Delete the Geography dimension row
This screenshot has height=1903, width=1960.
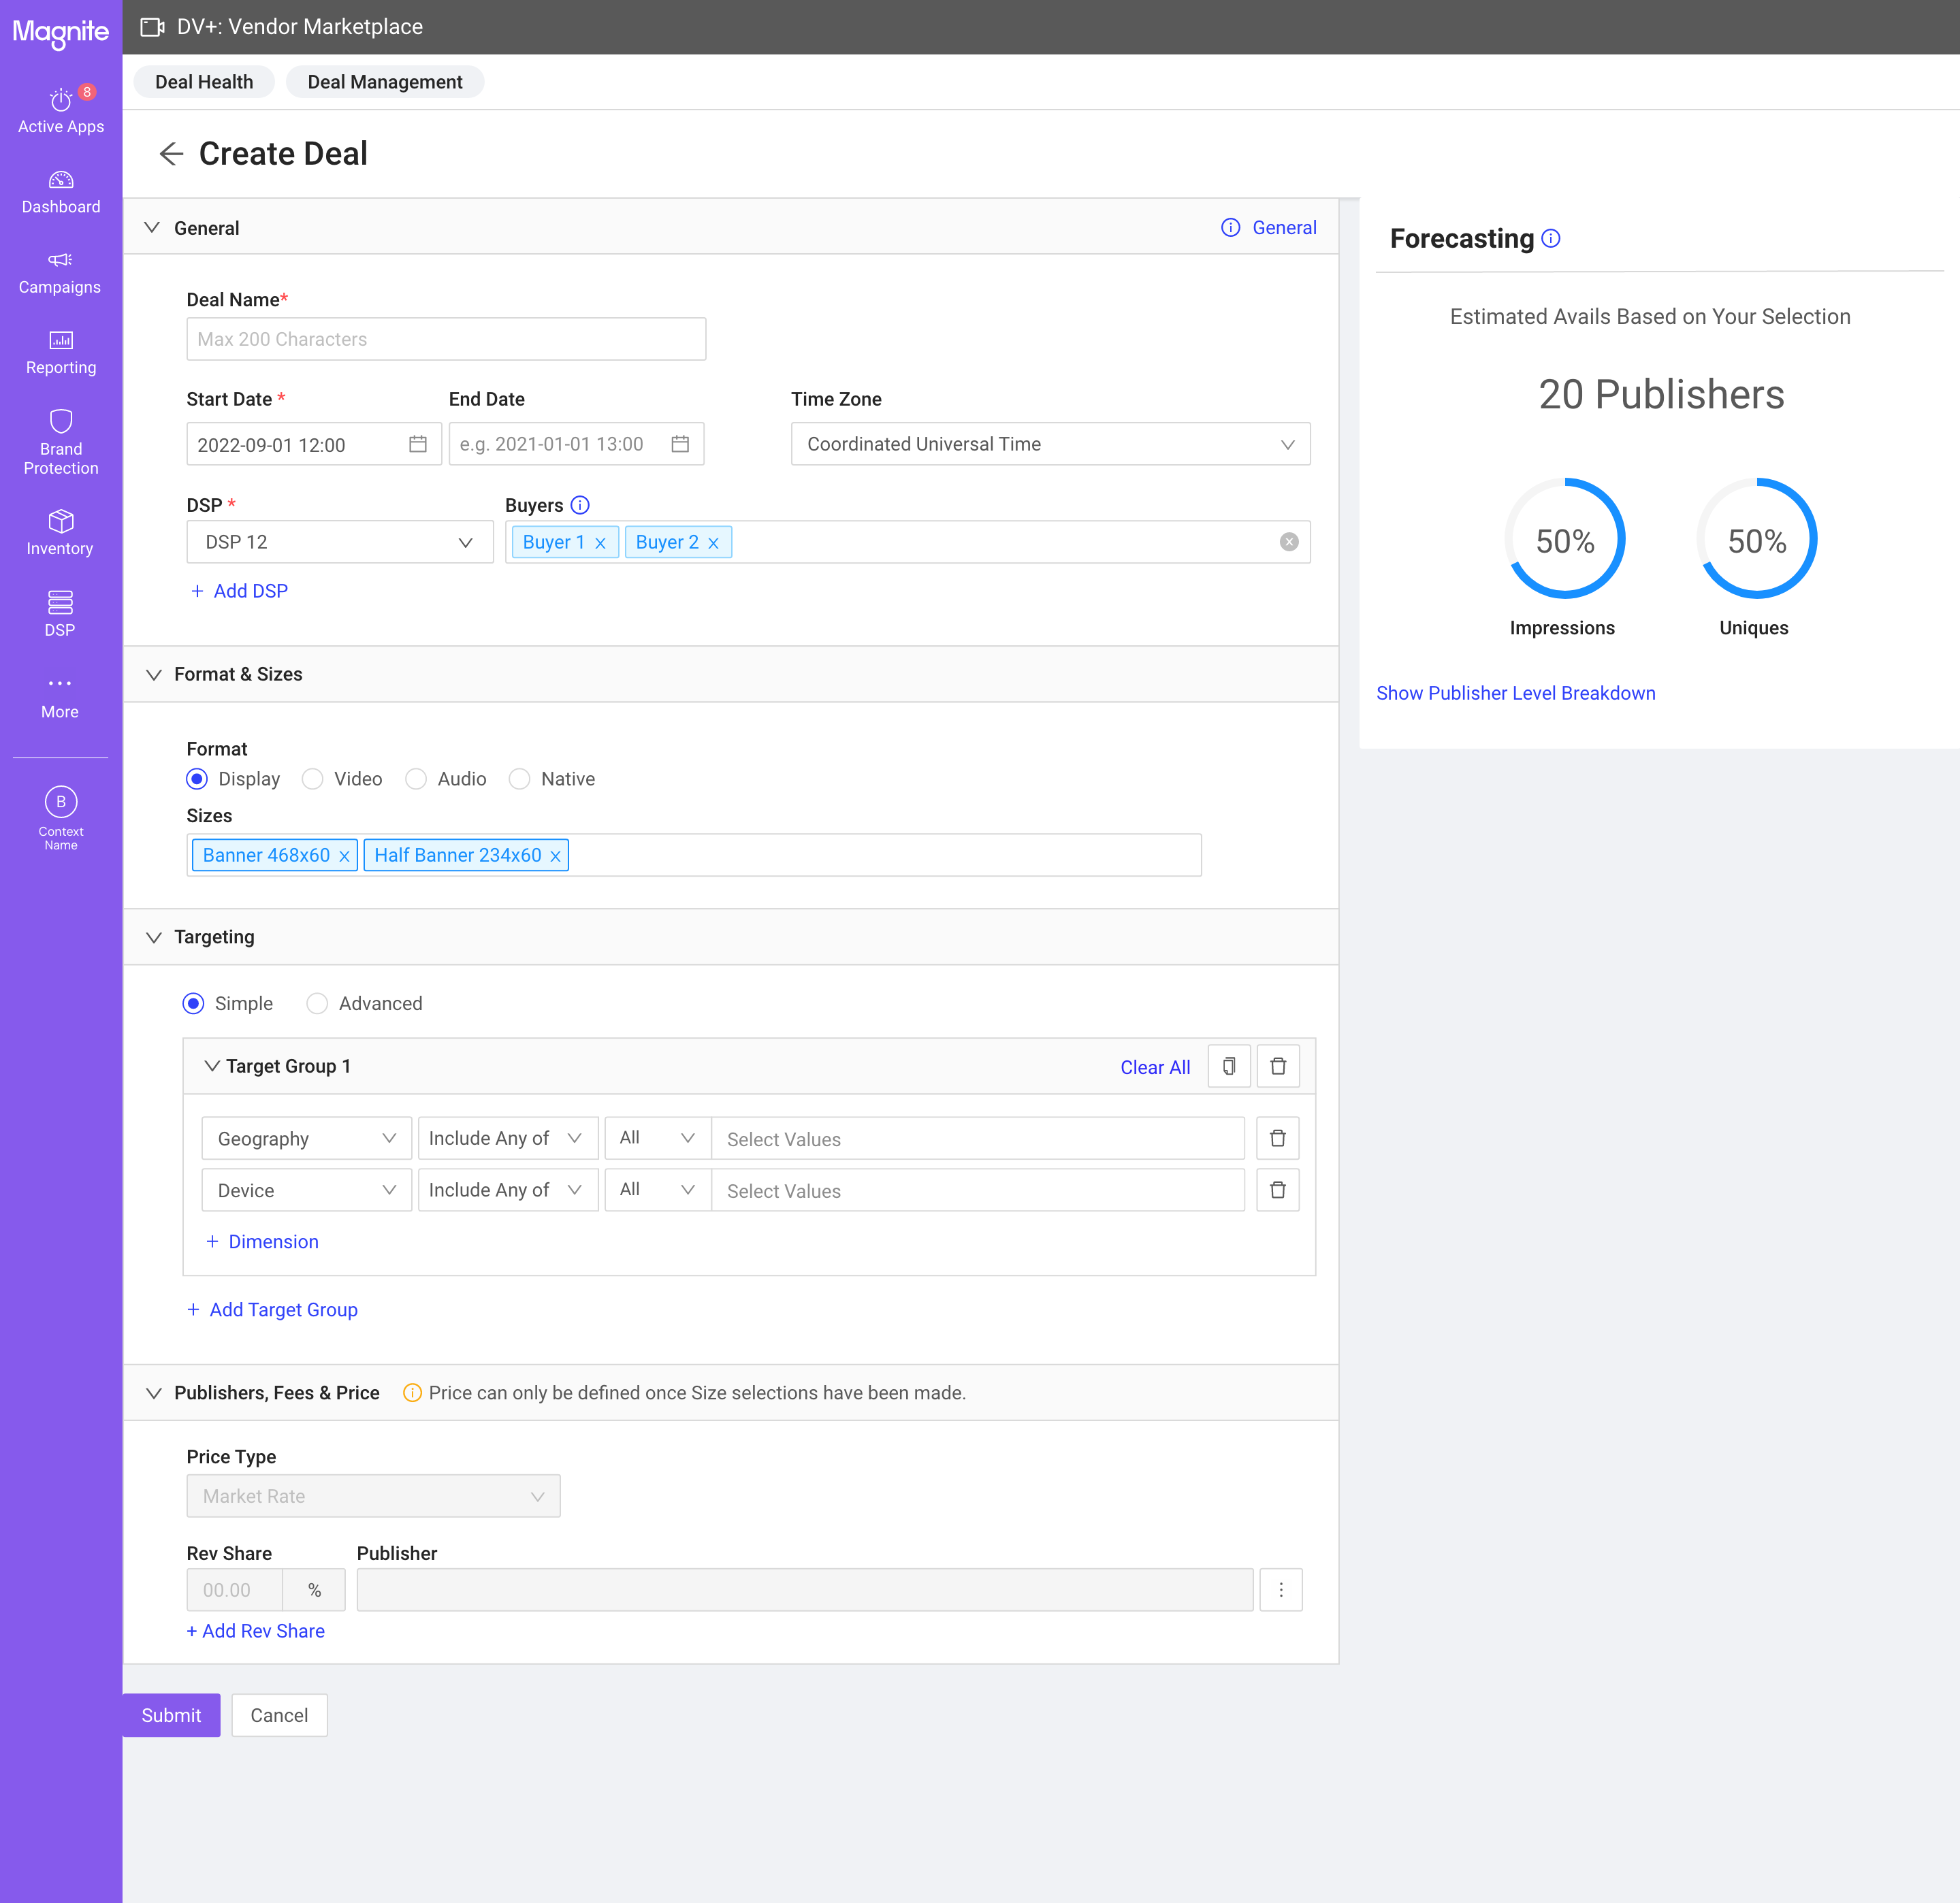pos(1277,1138)
